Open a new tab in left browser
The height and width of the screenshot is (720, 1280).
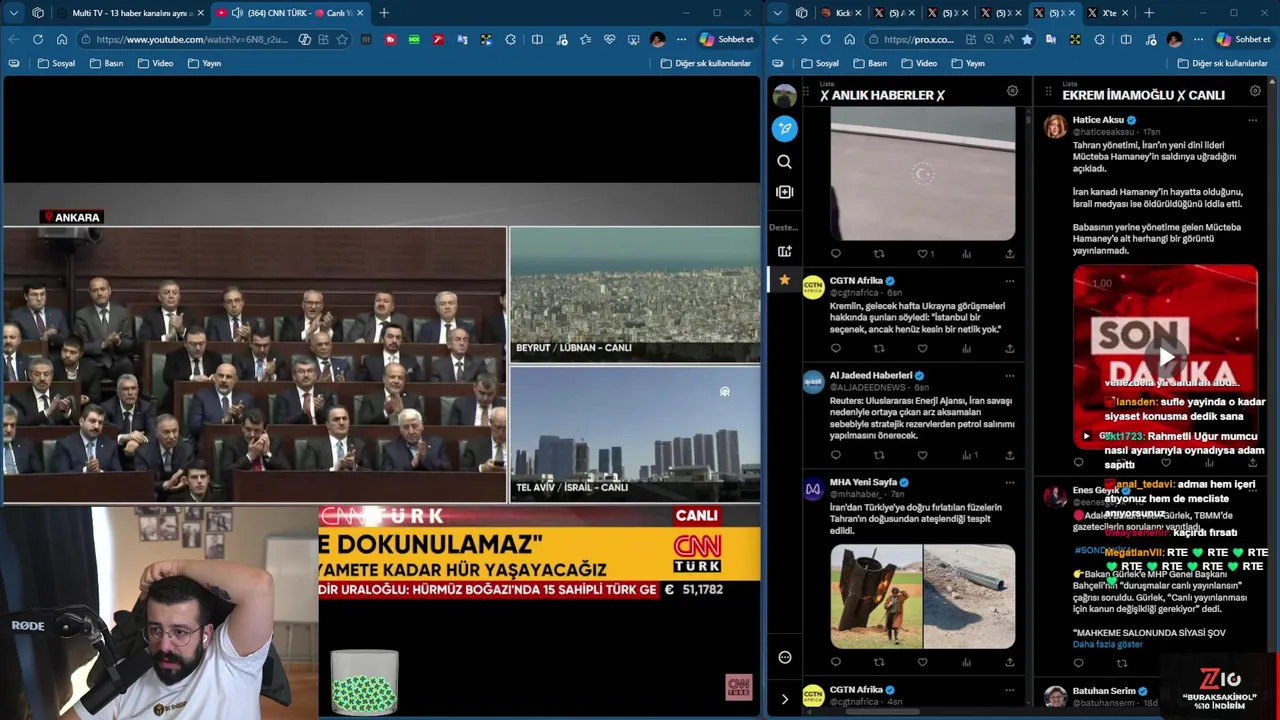pyautogui.click(x=384, y=13)
